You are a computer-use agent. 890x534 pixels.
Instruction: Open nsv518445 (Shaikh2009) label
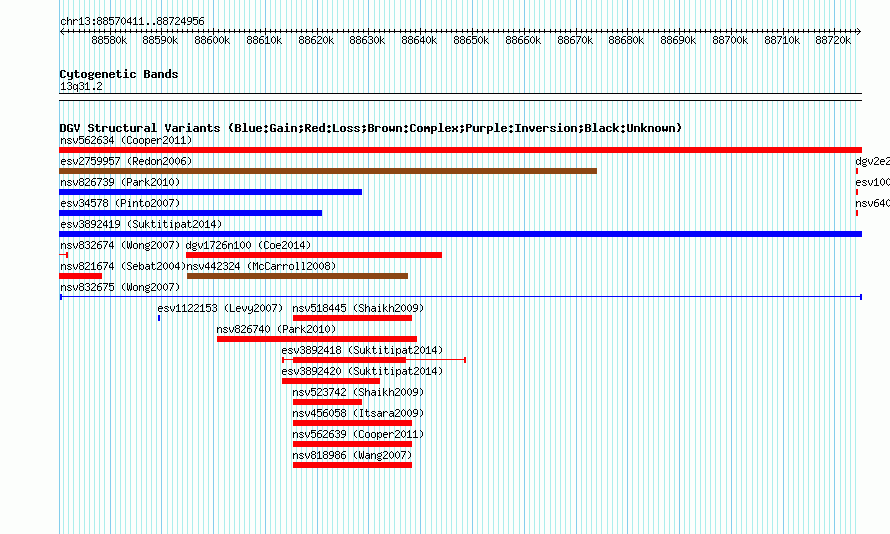[358, 308]
